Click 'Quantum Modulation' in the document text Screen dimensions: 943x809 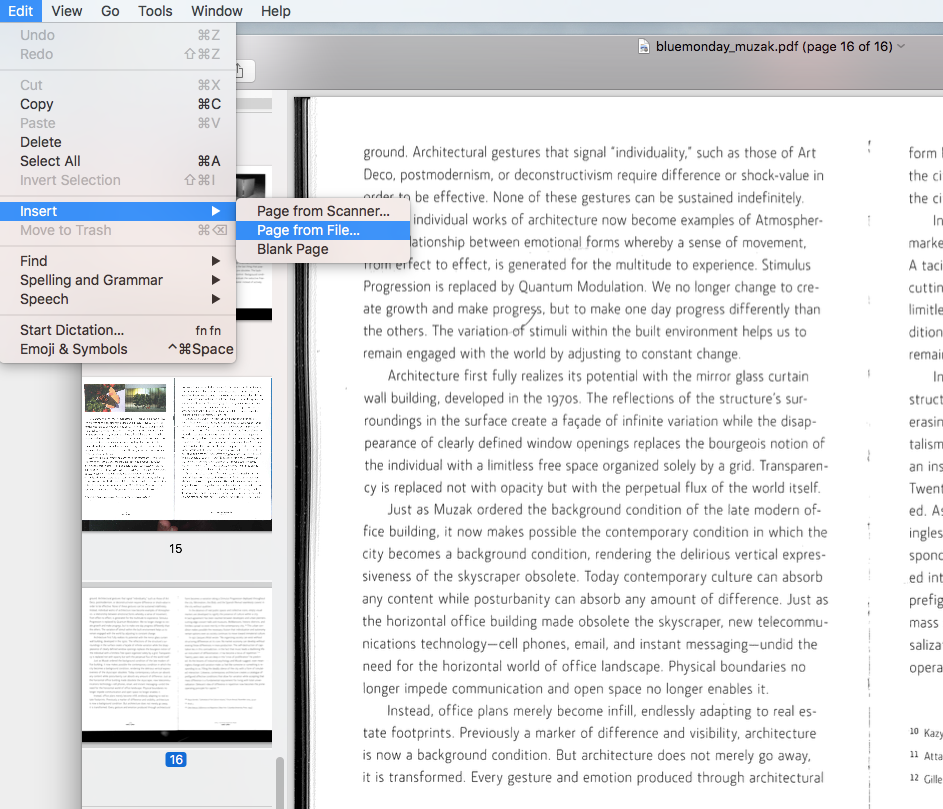[x=583, y=287]
